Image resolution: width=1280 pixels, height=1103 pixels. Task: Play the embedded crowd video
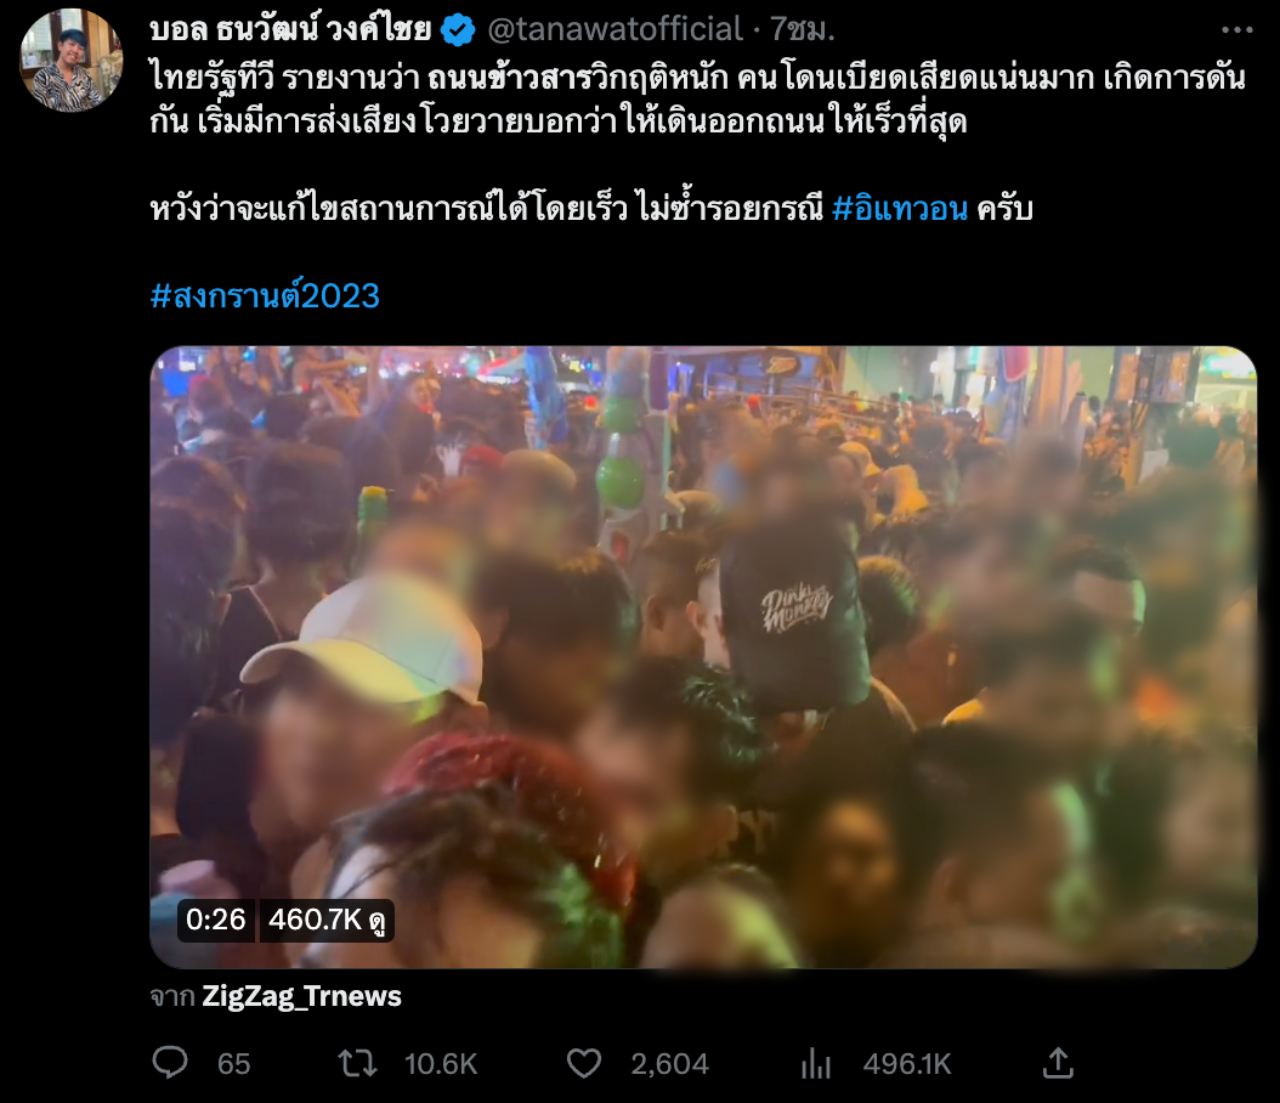click(x=703, y=657)
